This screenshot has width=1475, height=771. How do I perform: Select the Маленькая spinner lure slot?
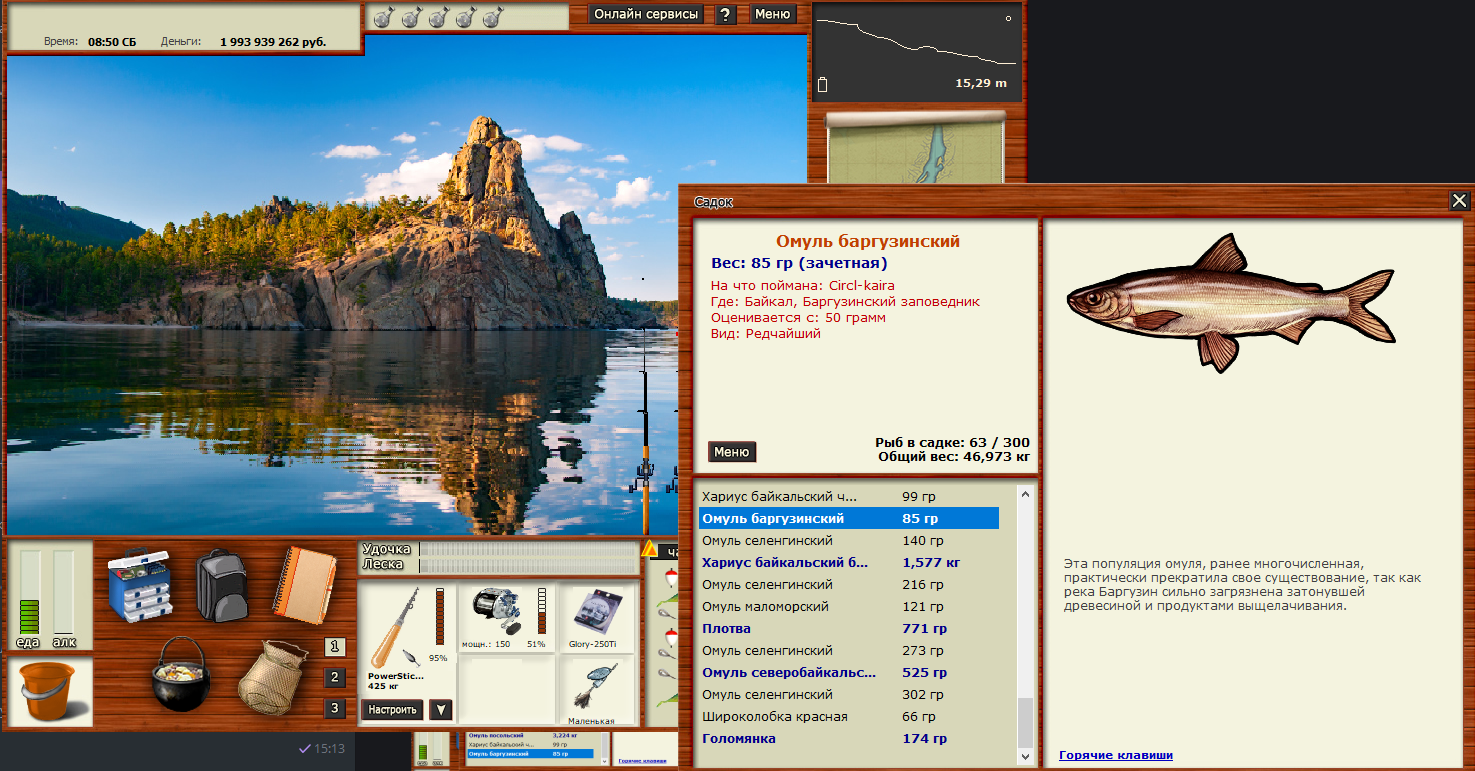point(595,691)
